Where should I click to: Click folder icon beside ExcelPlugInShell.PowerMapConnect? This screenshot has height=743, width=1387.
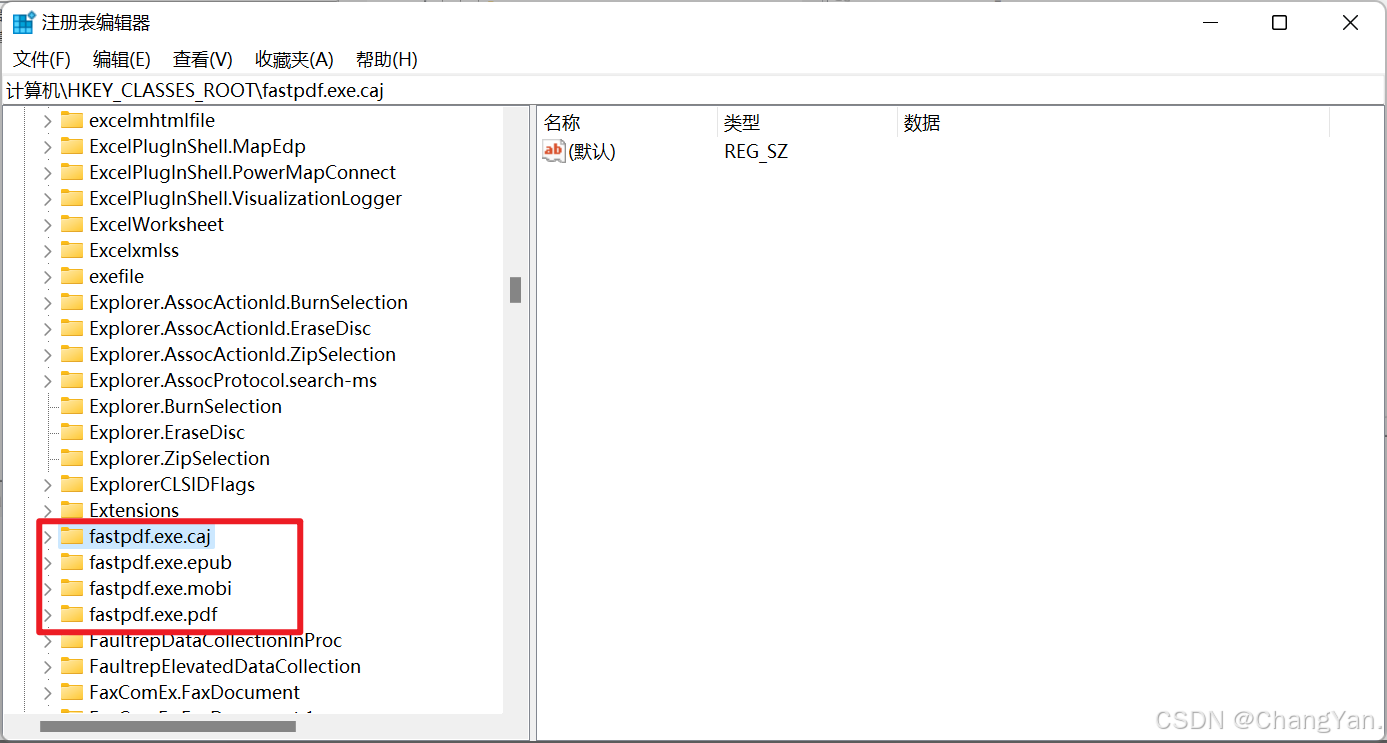72,172
